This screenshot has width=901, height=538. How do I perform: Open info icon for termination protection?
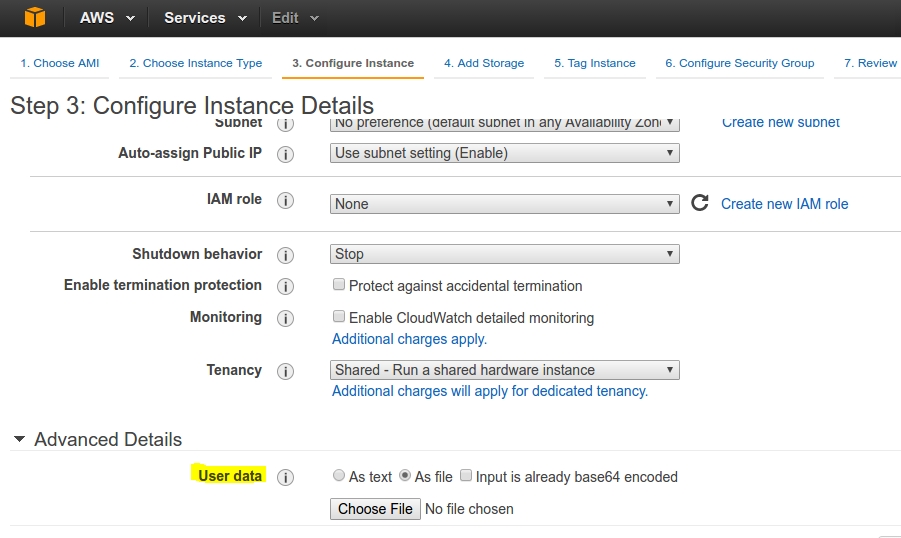(x=285, y=286)
